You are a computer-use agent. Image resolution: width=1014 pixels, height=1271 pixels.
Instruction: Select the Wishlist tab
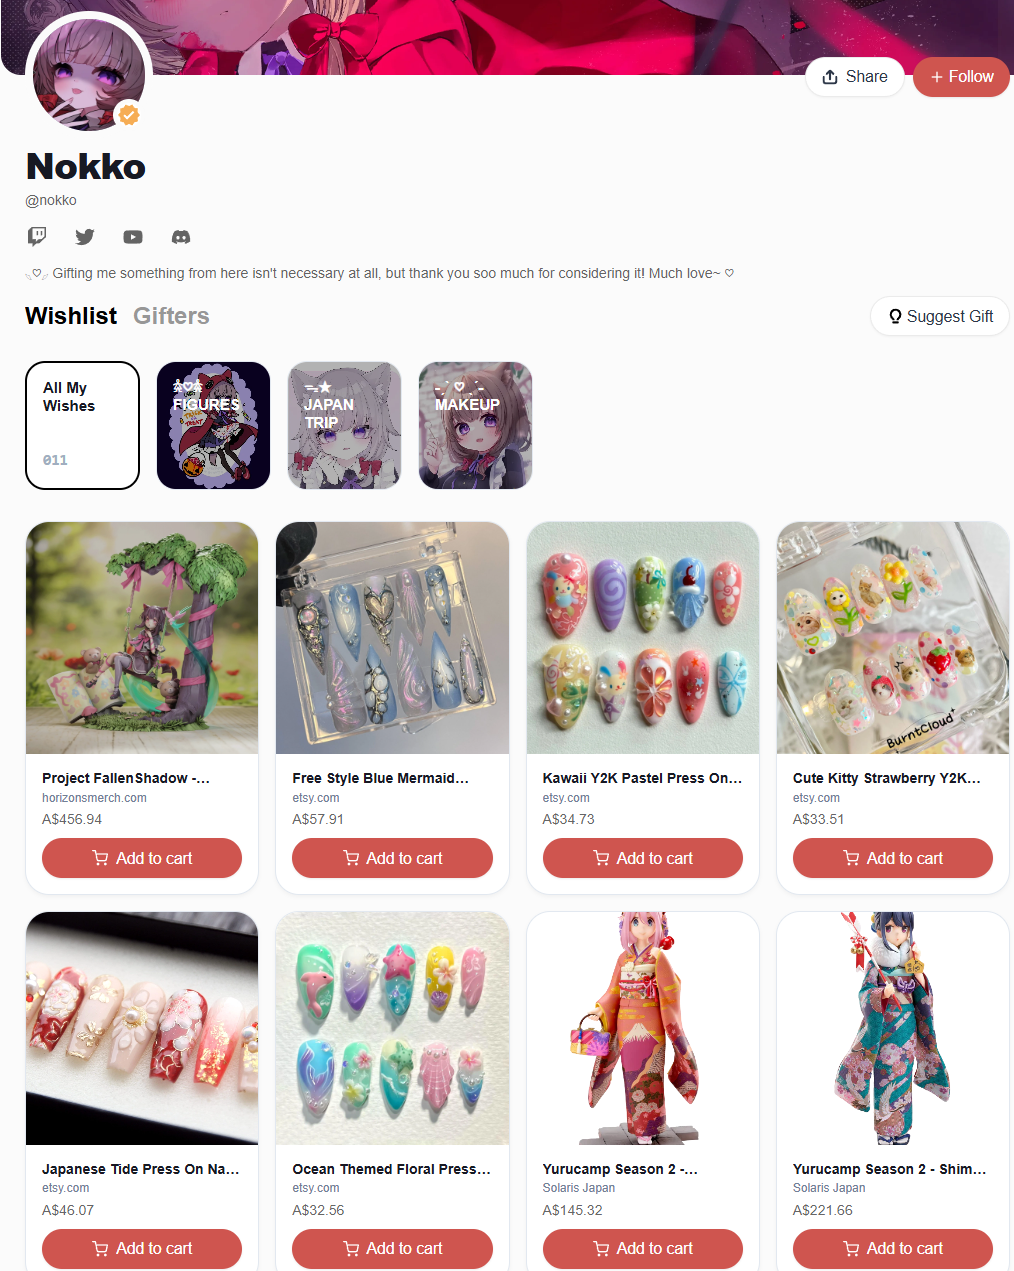click(71, 316)
